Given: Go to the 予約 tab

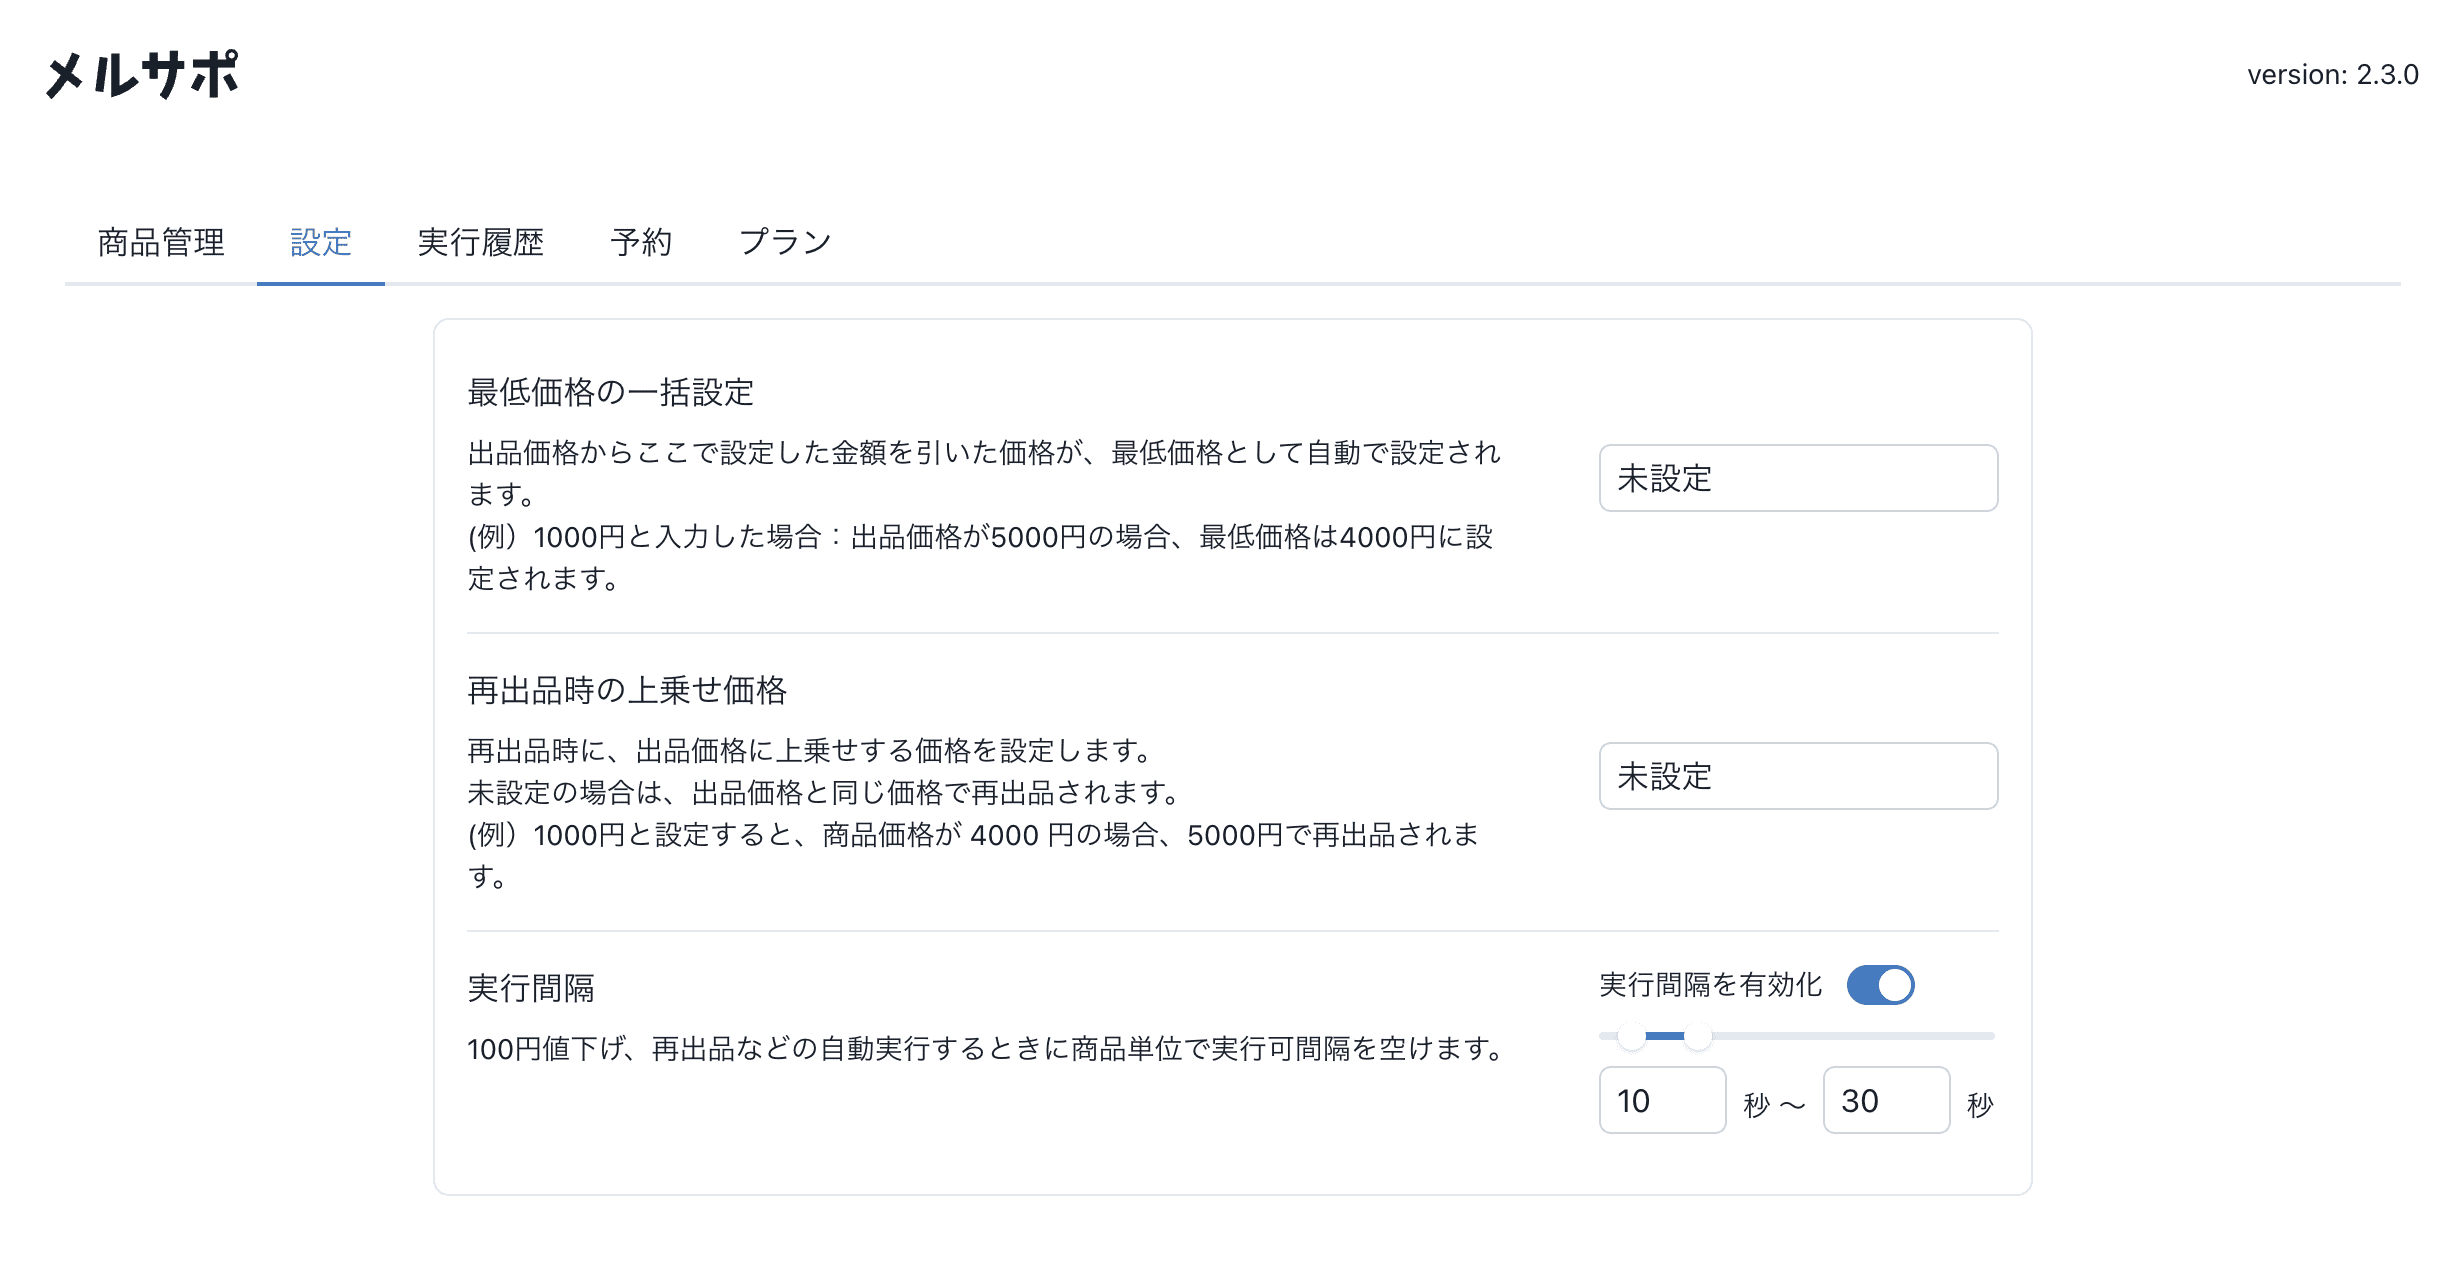Looking at the screenshot, I should (x=641, y=242).
